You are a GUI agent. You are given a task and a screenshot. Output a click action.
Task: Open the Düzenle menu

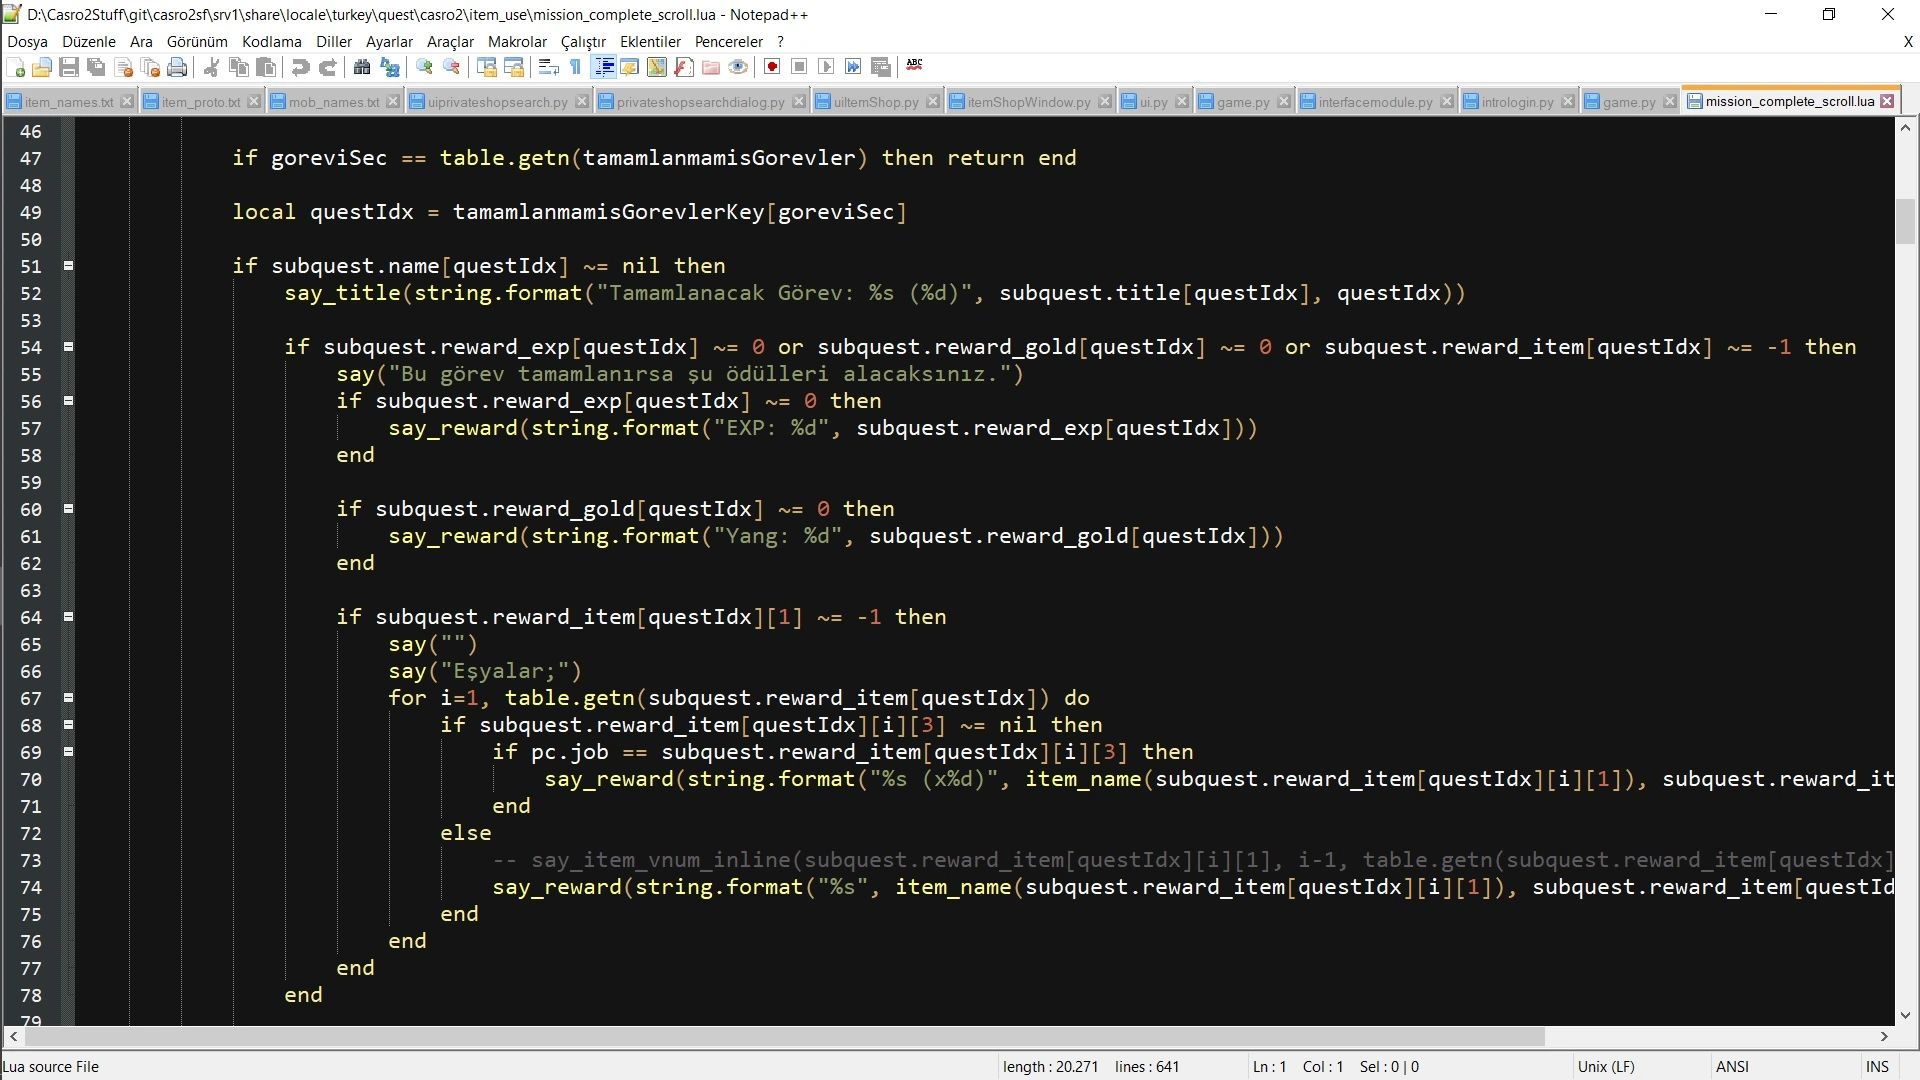click(89, 42)
